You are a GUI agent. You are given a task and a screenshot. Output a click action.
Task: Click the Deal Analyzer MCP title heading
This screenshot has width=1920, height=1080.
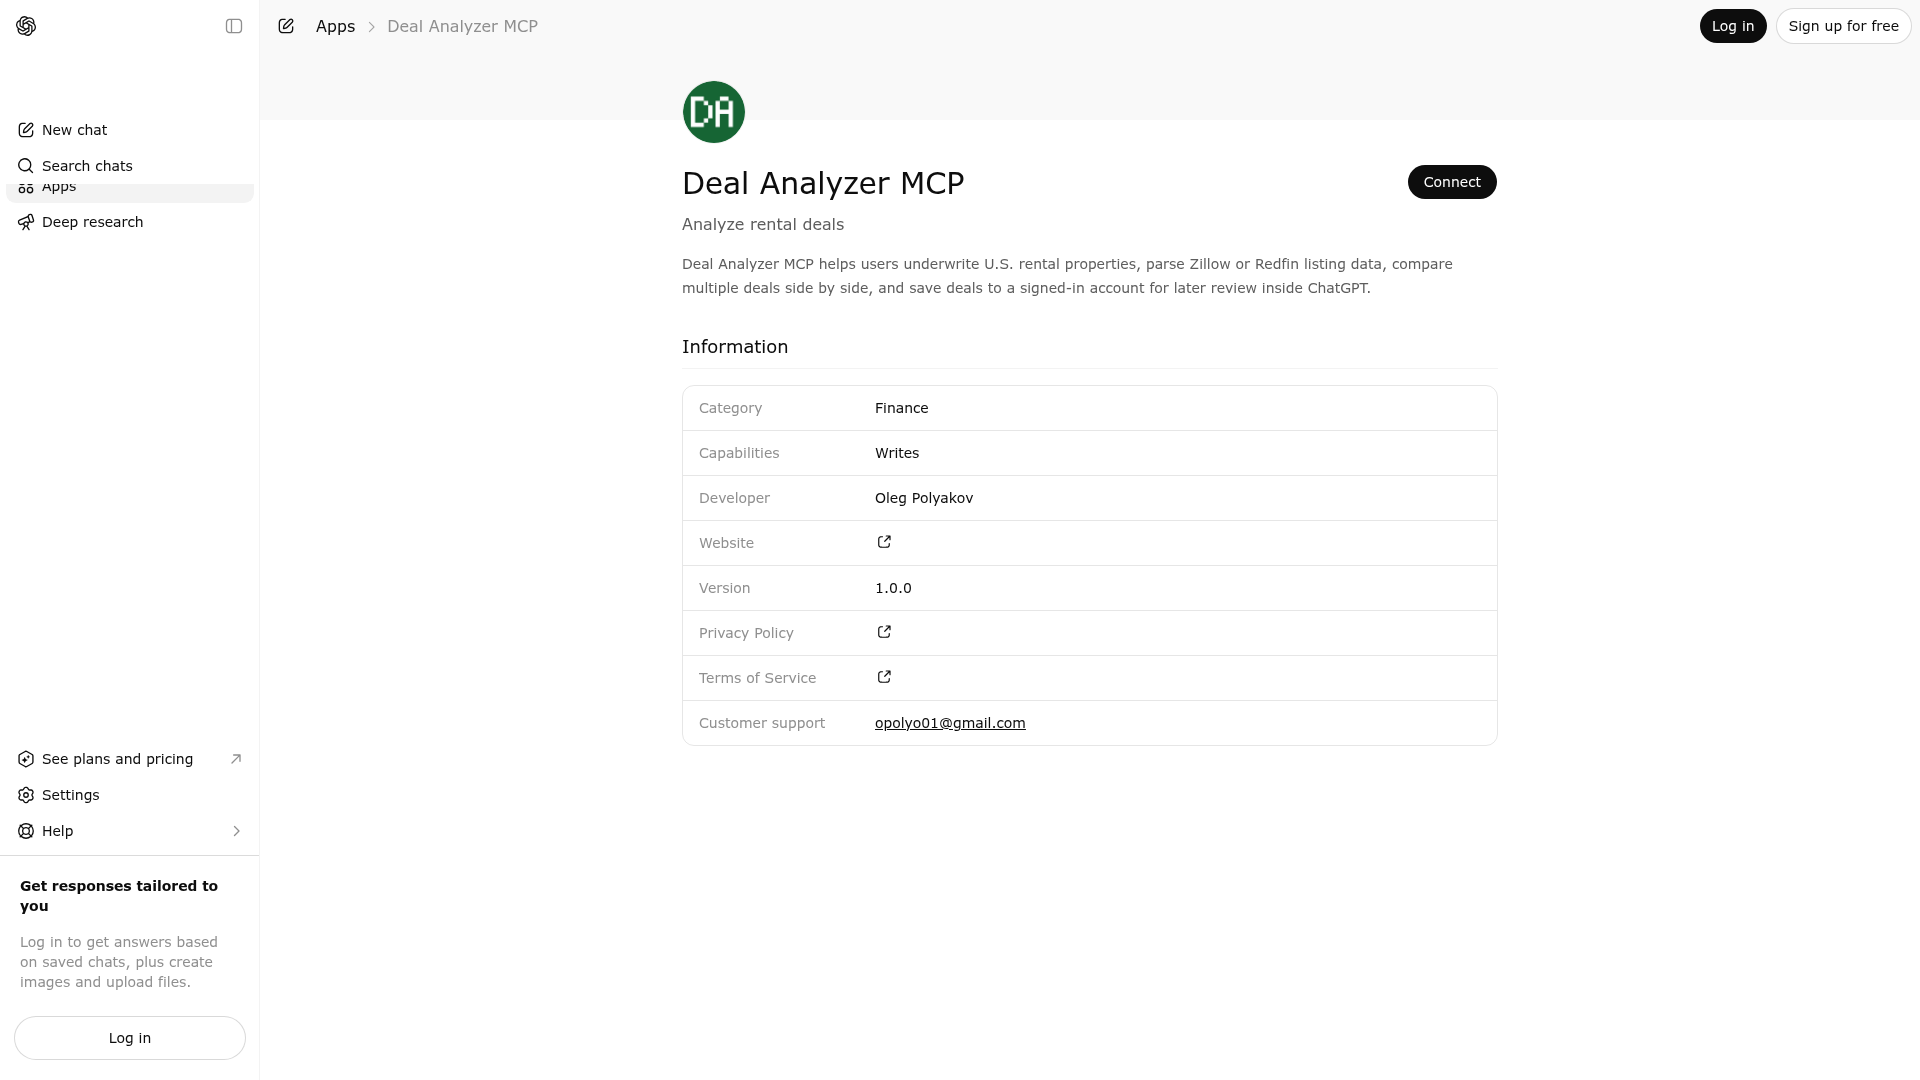click(823, 183)
